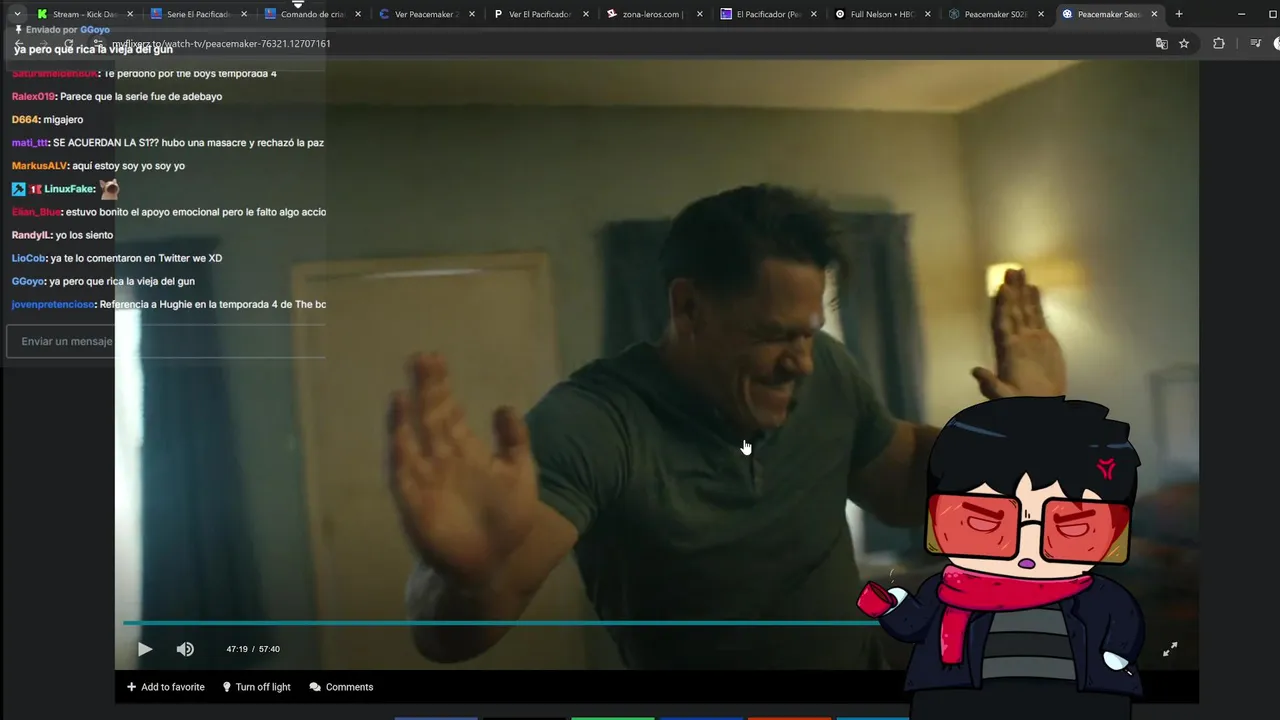Click the GGoyo name in pinned message
This screenshot has height=720, width=1280.
95,30
